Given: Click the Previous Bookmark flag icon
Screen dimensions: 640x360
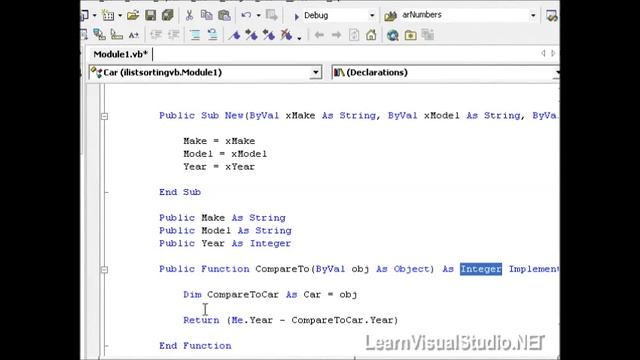Looking at the screenshot, I should click(x=269, y=35).
